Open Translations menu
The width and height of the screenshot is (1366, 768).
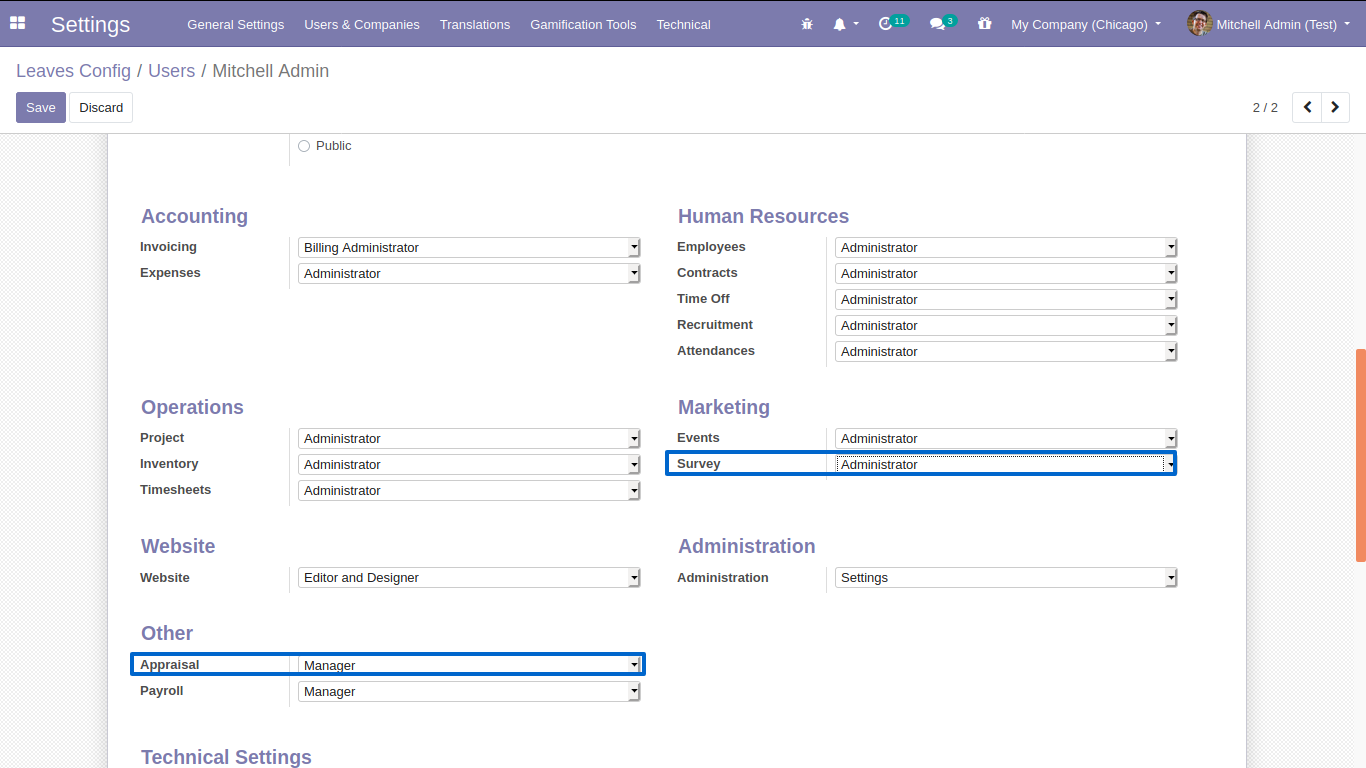pyautogui.click(x=475, y=24)
